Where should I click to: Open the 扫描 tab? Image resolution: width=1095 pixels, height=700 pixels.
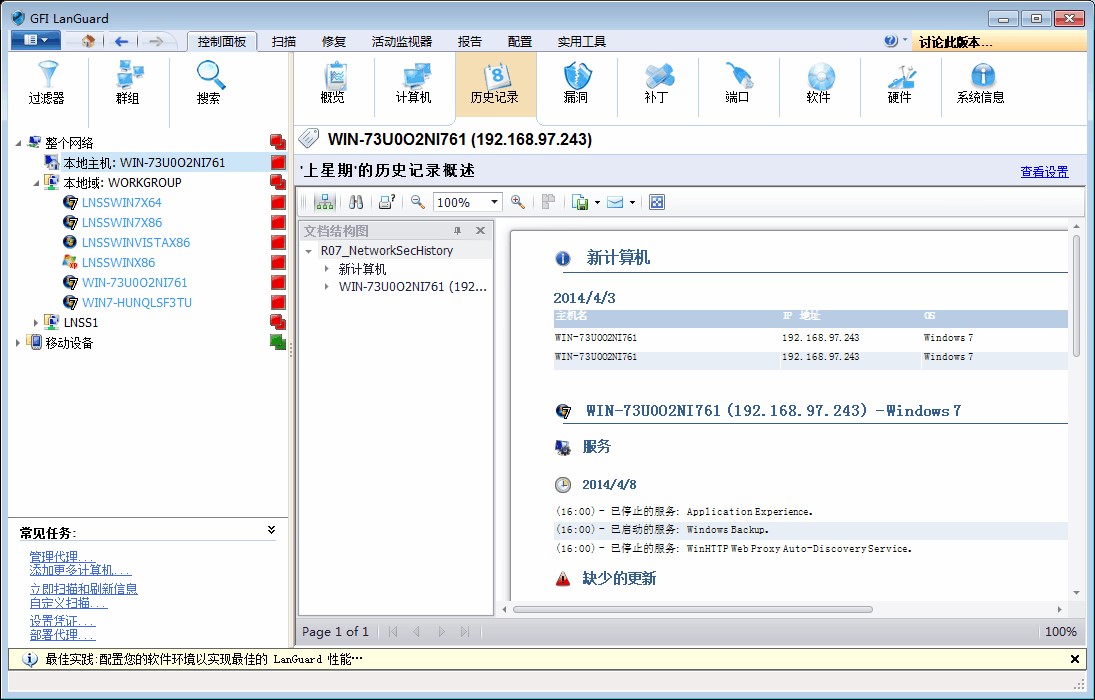(x=284, y=42)
